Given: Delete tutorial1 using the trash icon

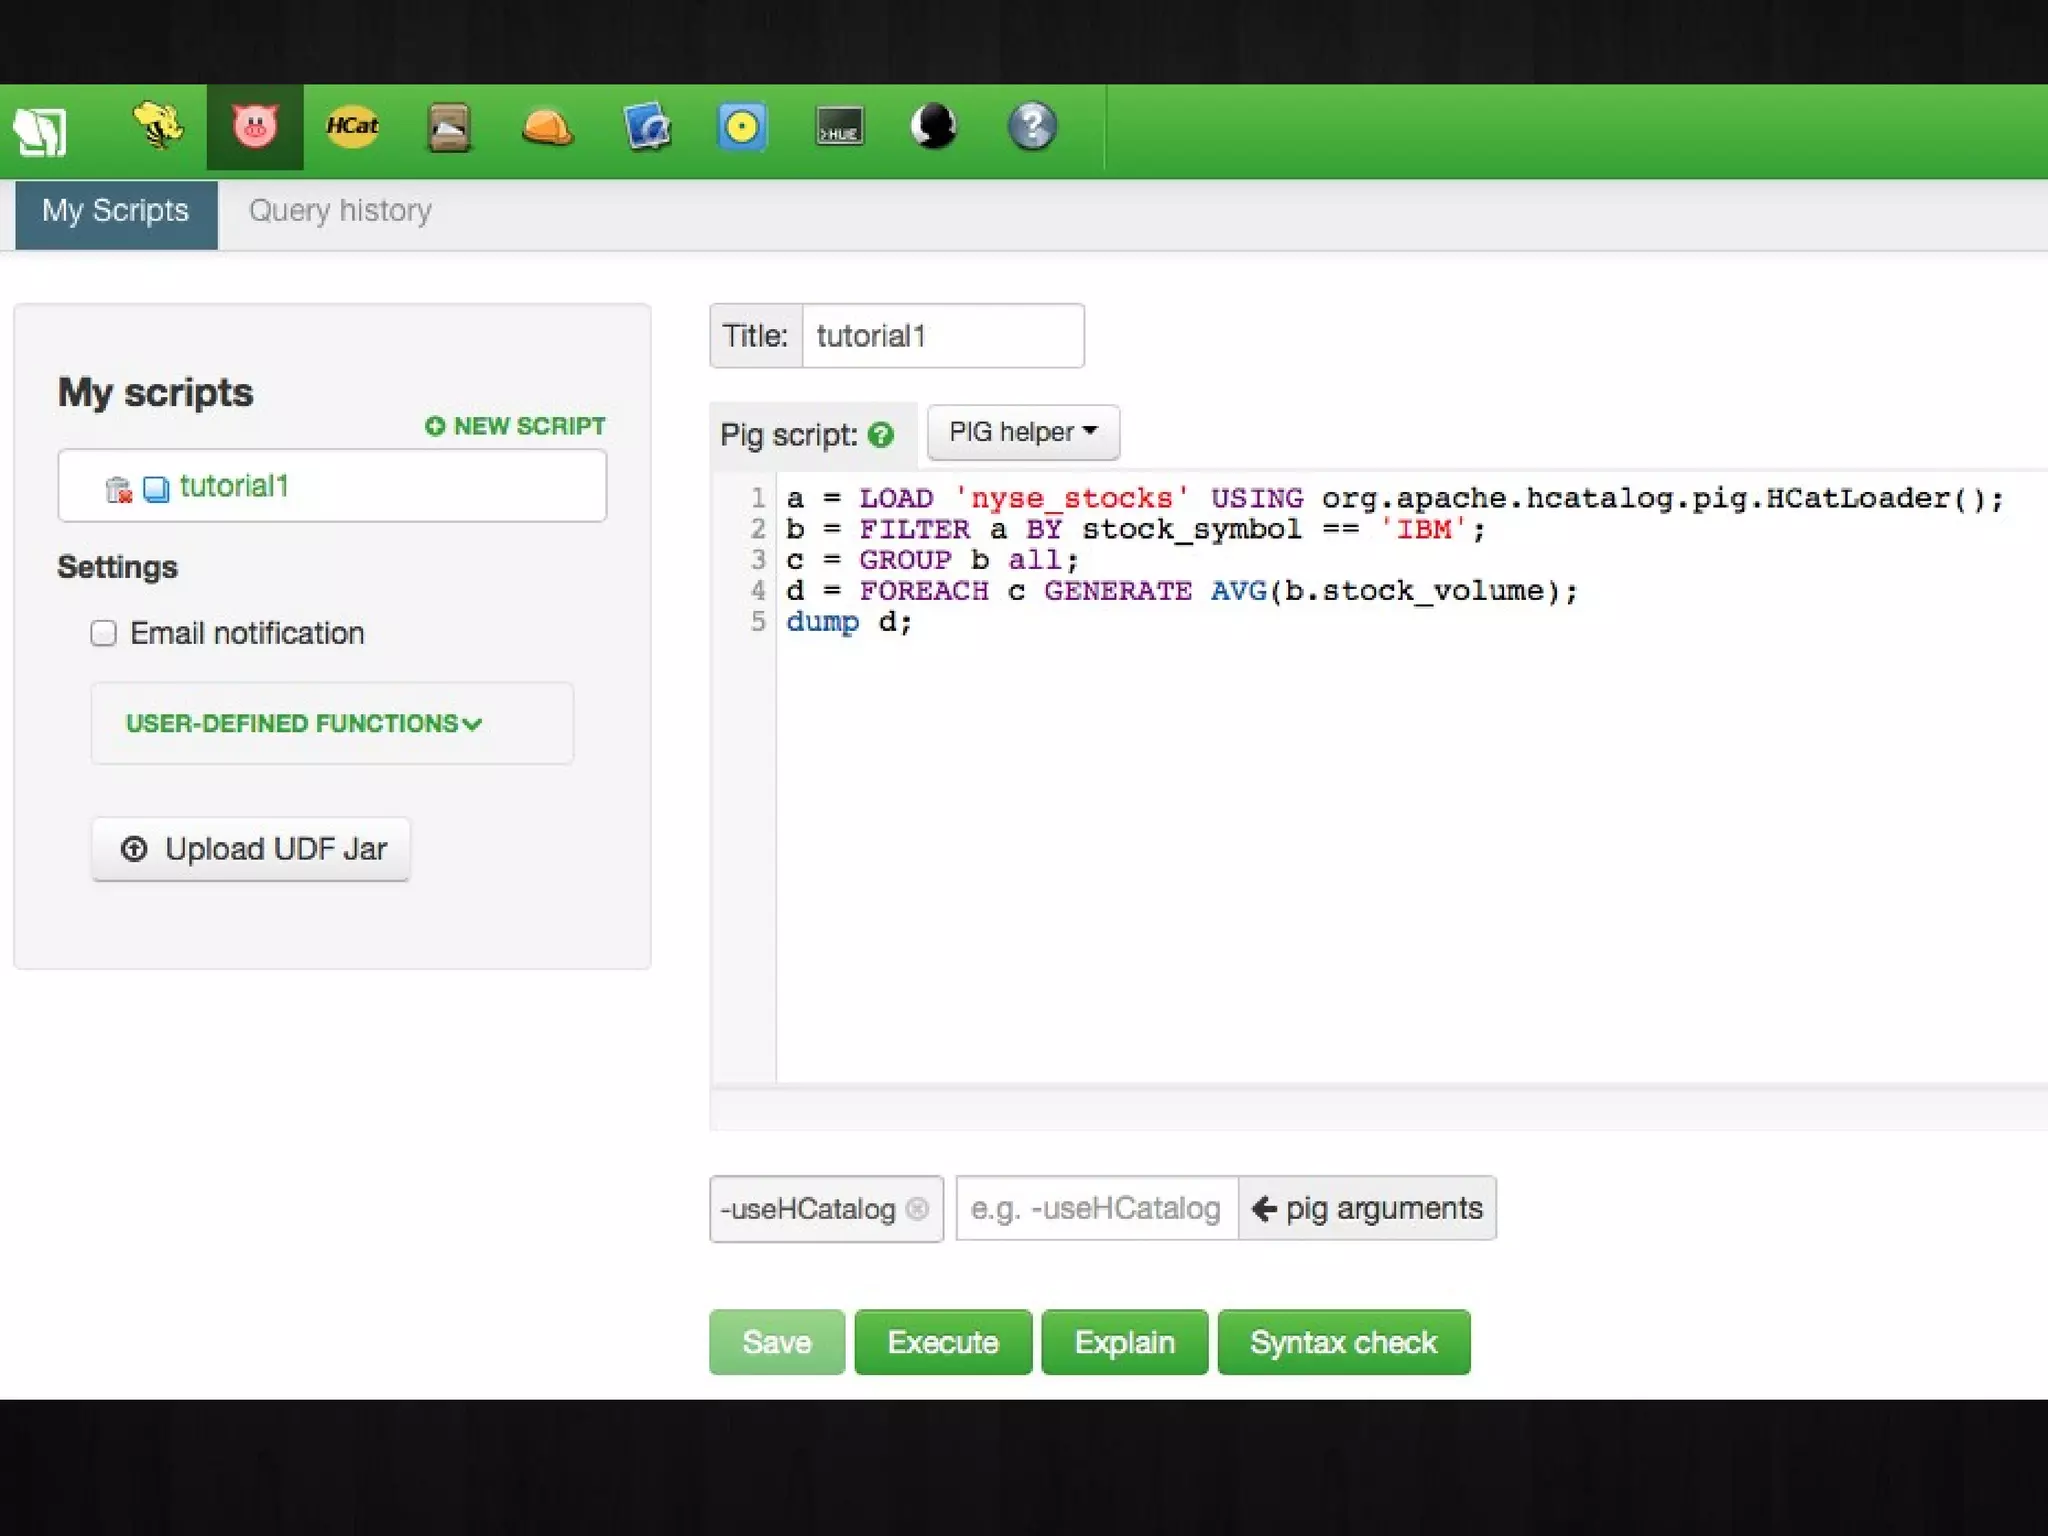Looking at the screenshot, I should (118, 489).
